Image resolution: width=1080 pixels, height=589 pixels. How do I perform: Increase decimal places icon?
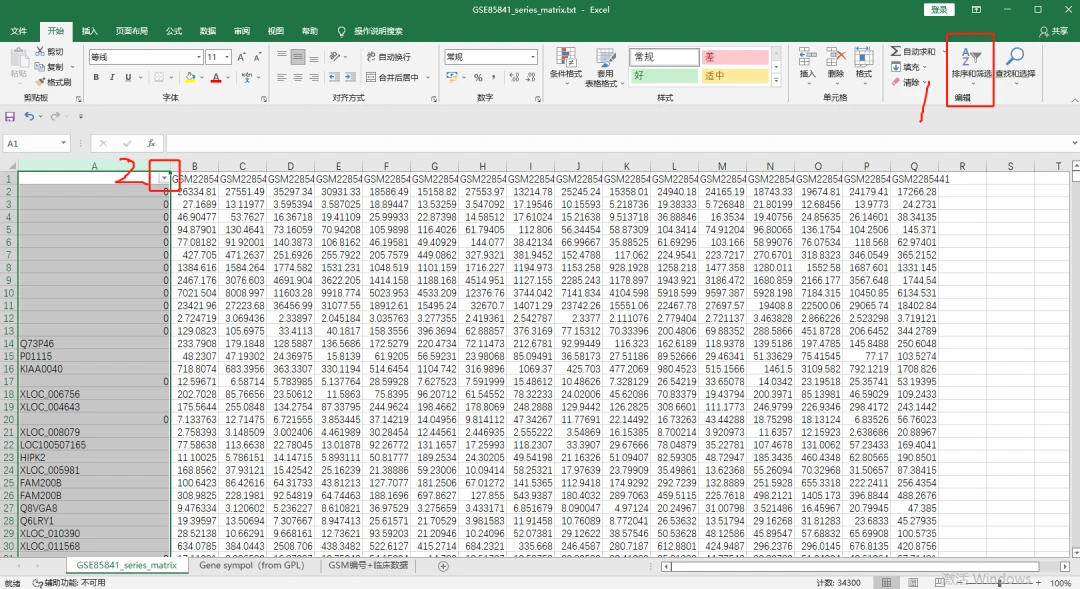514,77
